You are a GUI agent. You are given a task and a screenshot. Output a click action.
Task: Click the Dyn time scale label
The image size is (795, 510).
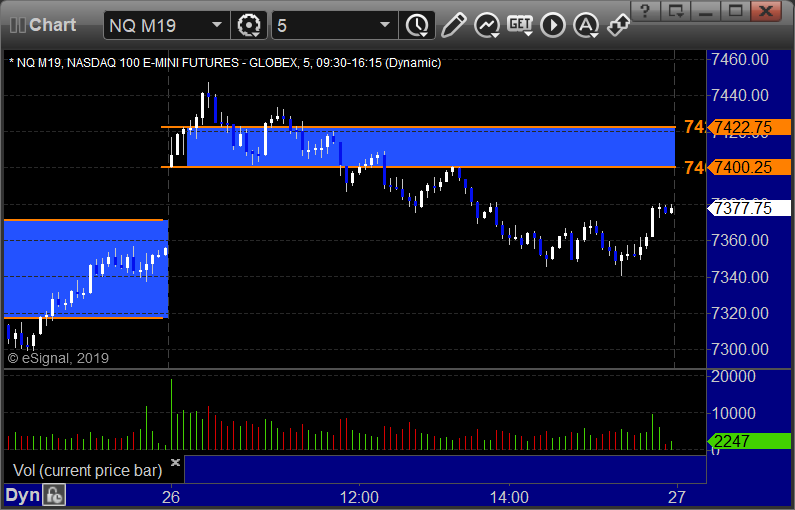coord(22,495)
